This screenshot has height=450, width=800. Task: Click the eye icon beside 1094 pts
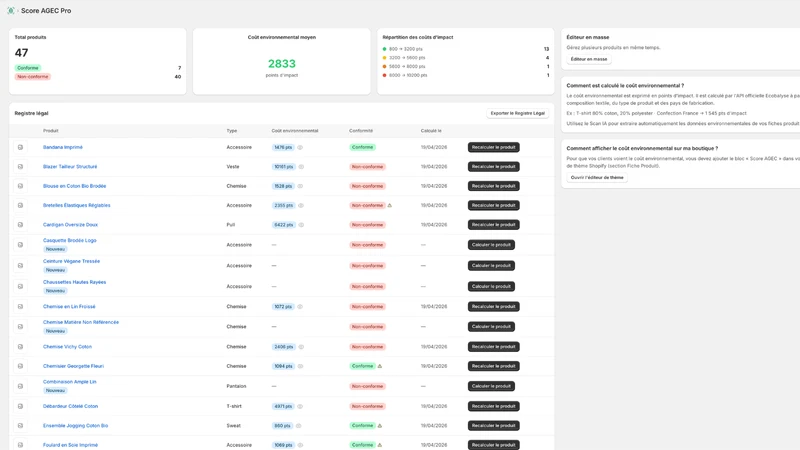click(301, 366)
